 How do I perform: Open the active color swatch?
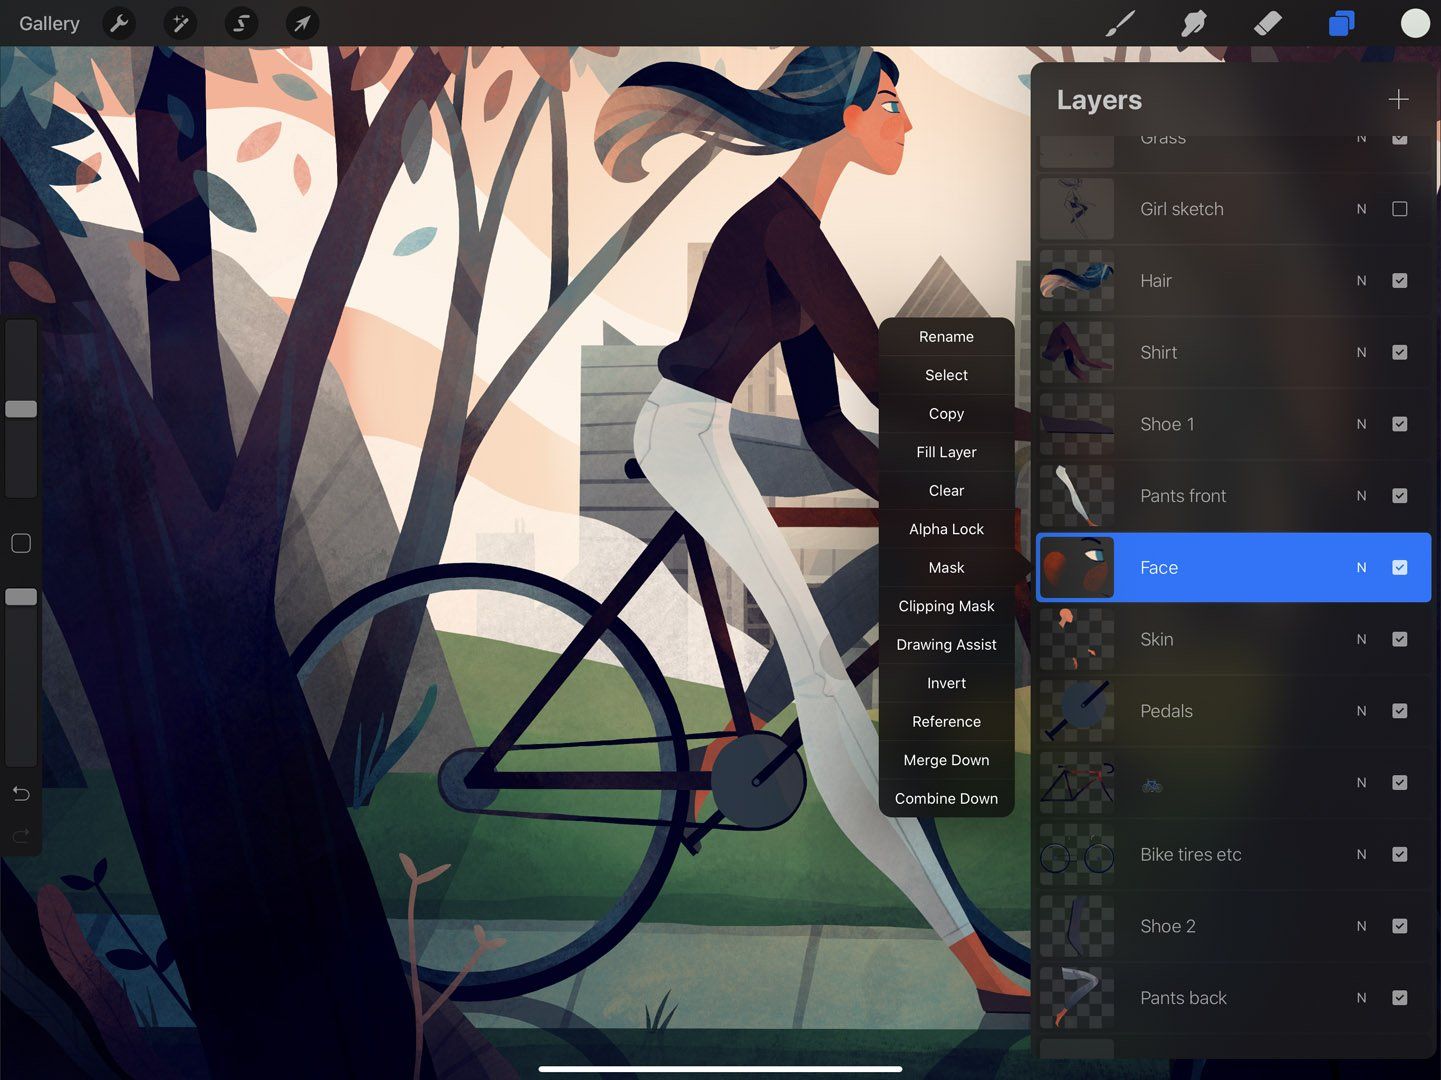1414,23
